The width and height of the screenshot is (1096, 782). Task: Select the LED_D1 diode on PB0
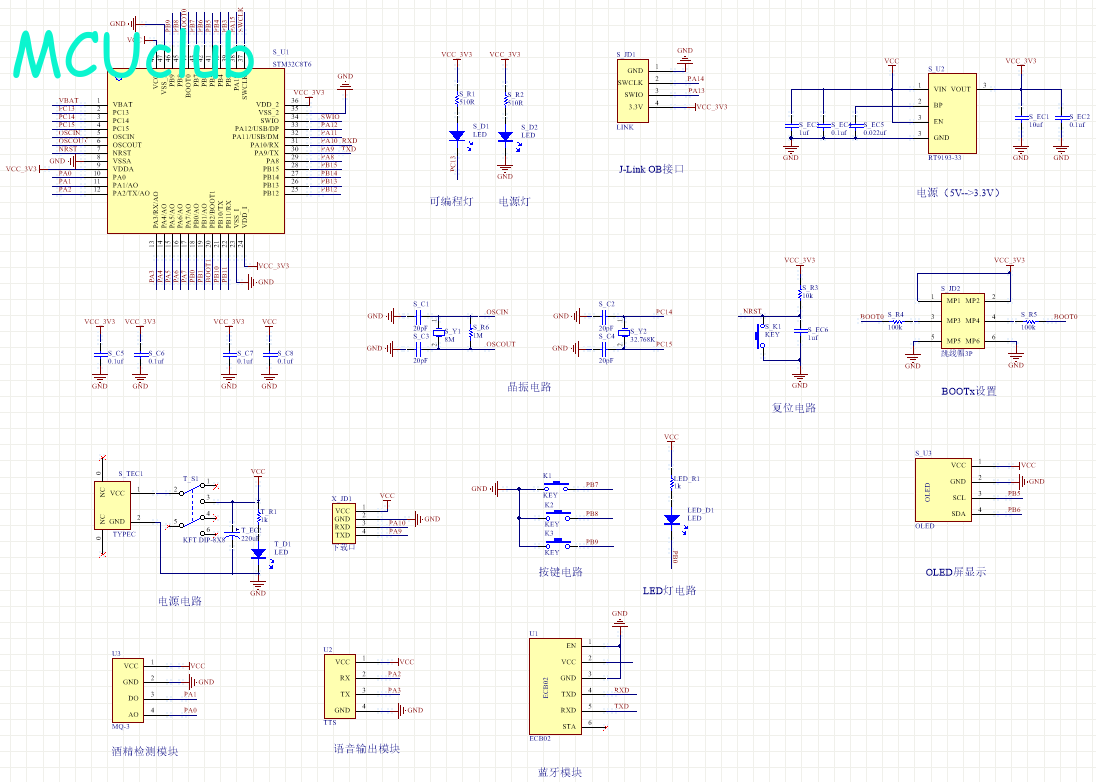coord(672,520)
